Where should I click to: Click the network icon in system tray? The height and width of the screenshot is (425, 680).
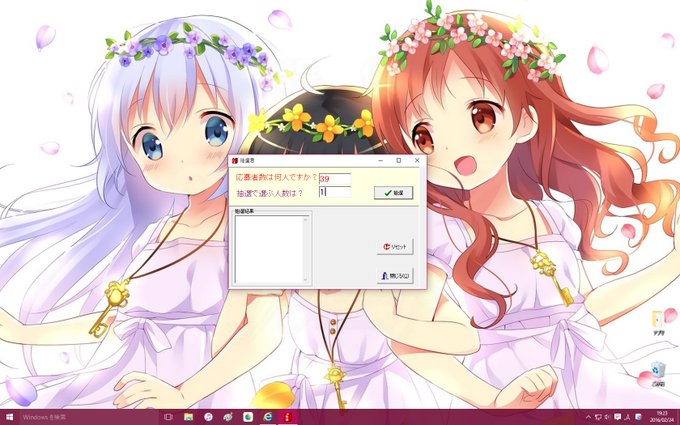pos(598,417)
